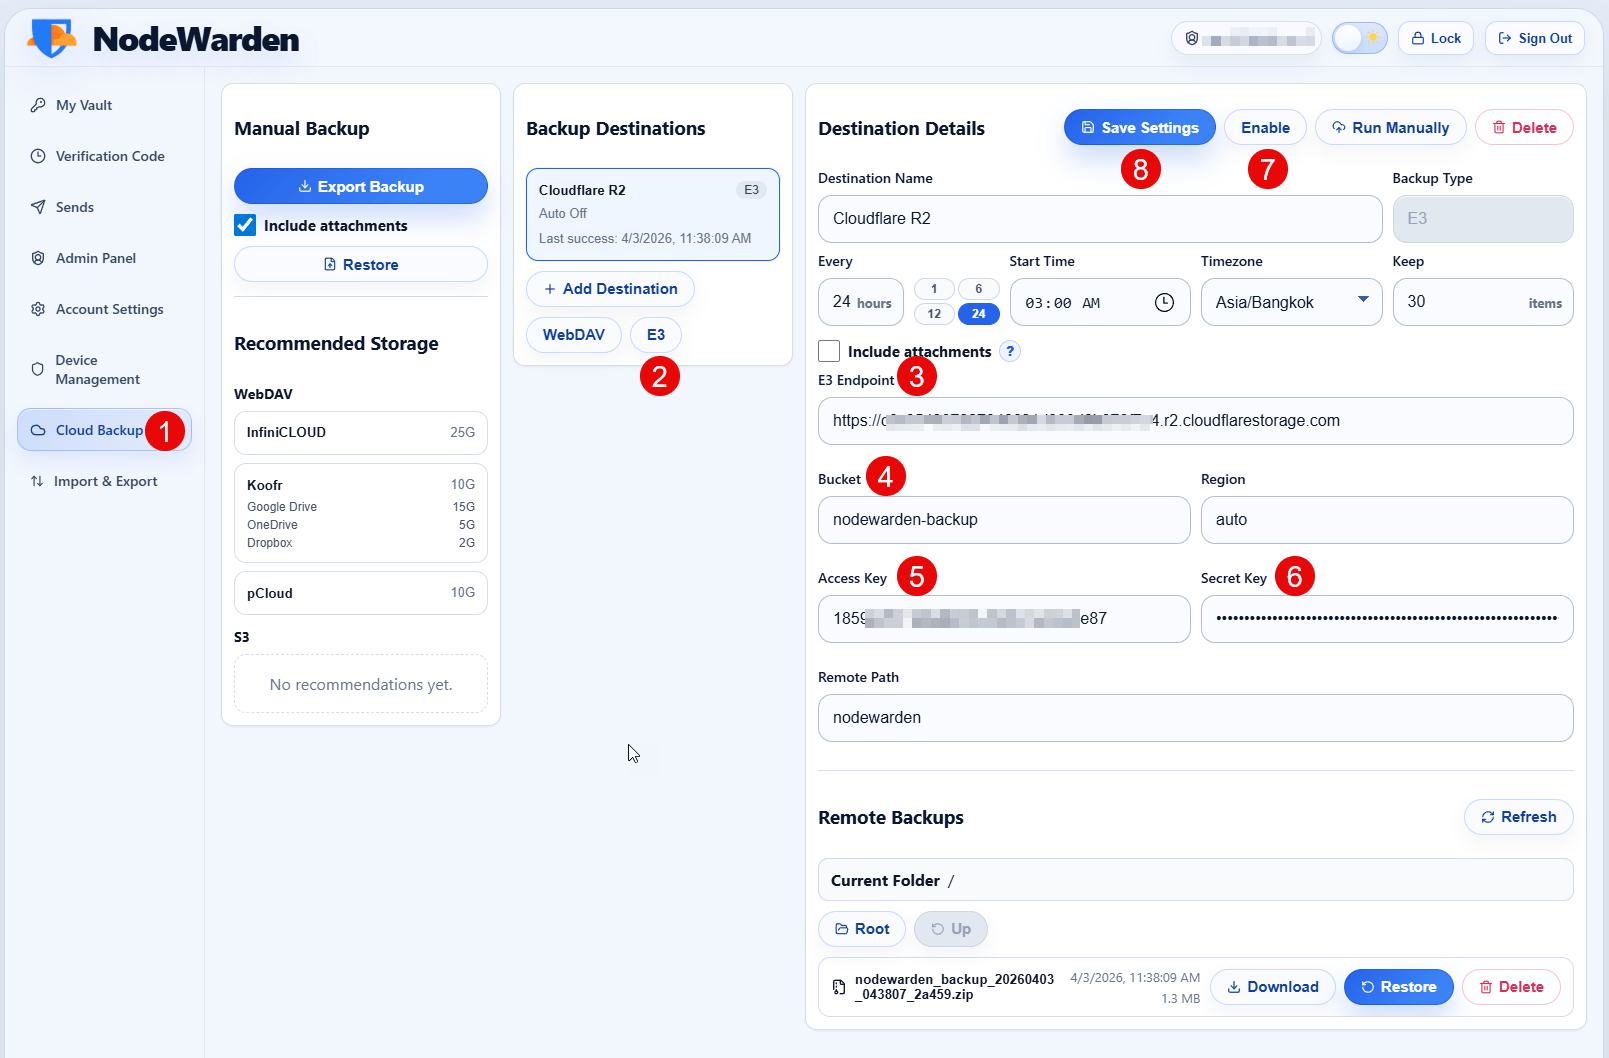This screenshot has height=1058, width=1609.
Task: Select the Cloudflare R2 destination card
Action: (652, 214)
